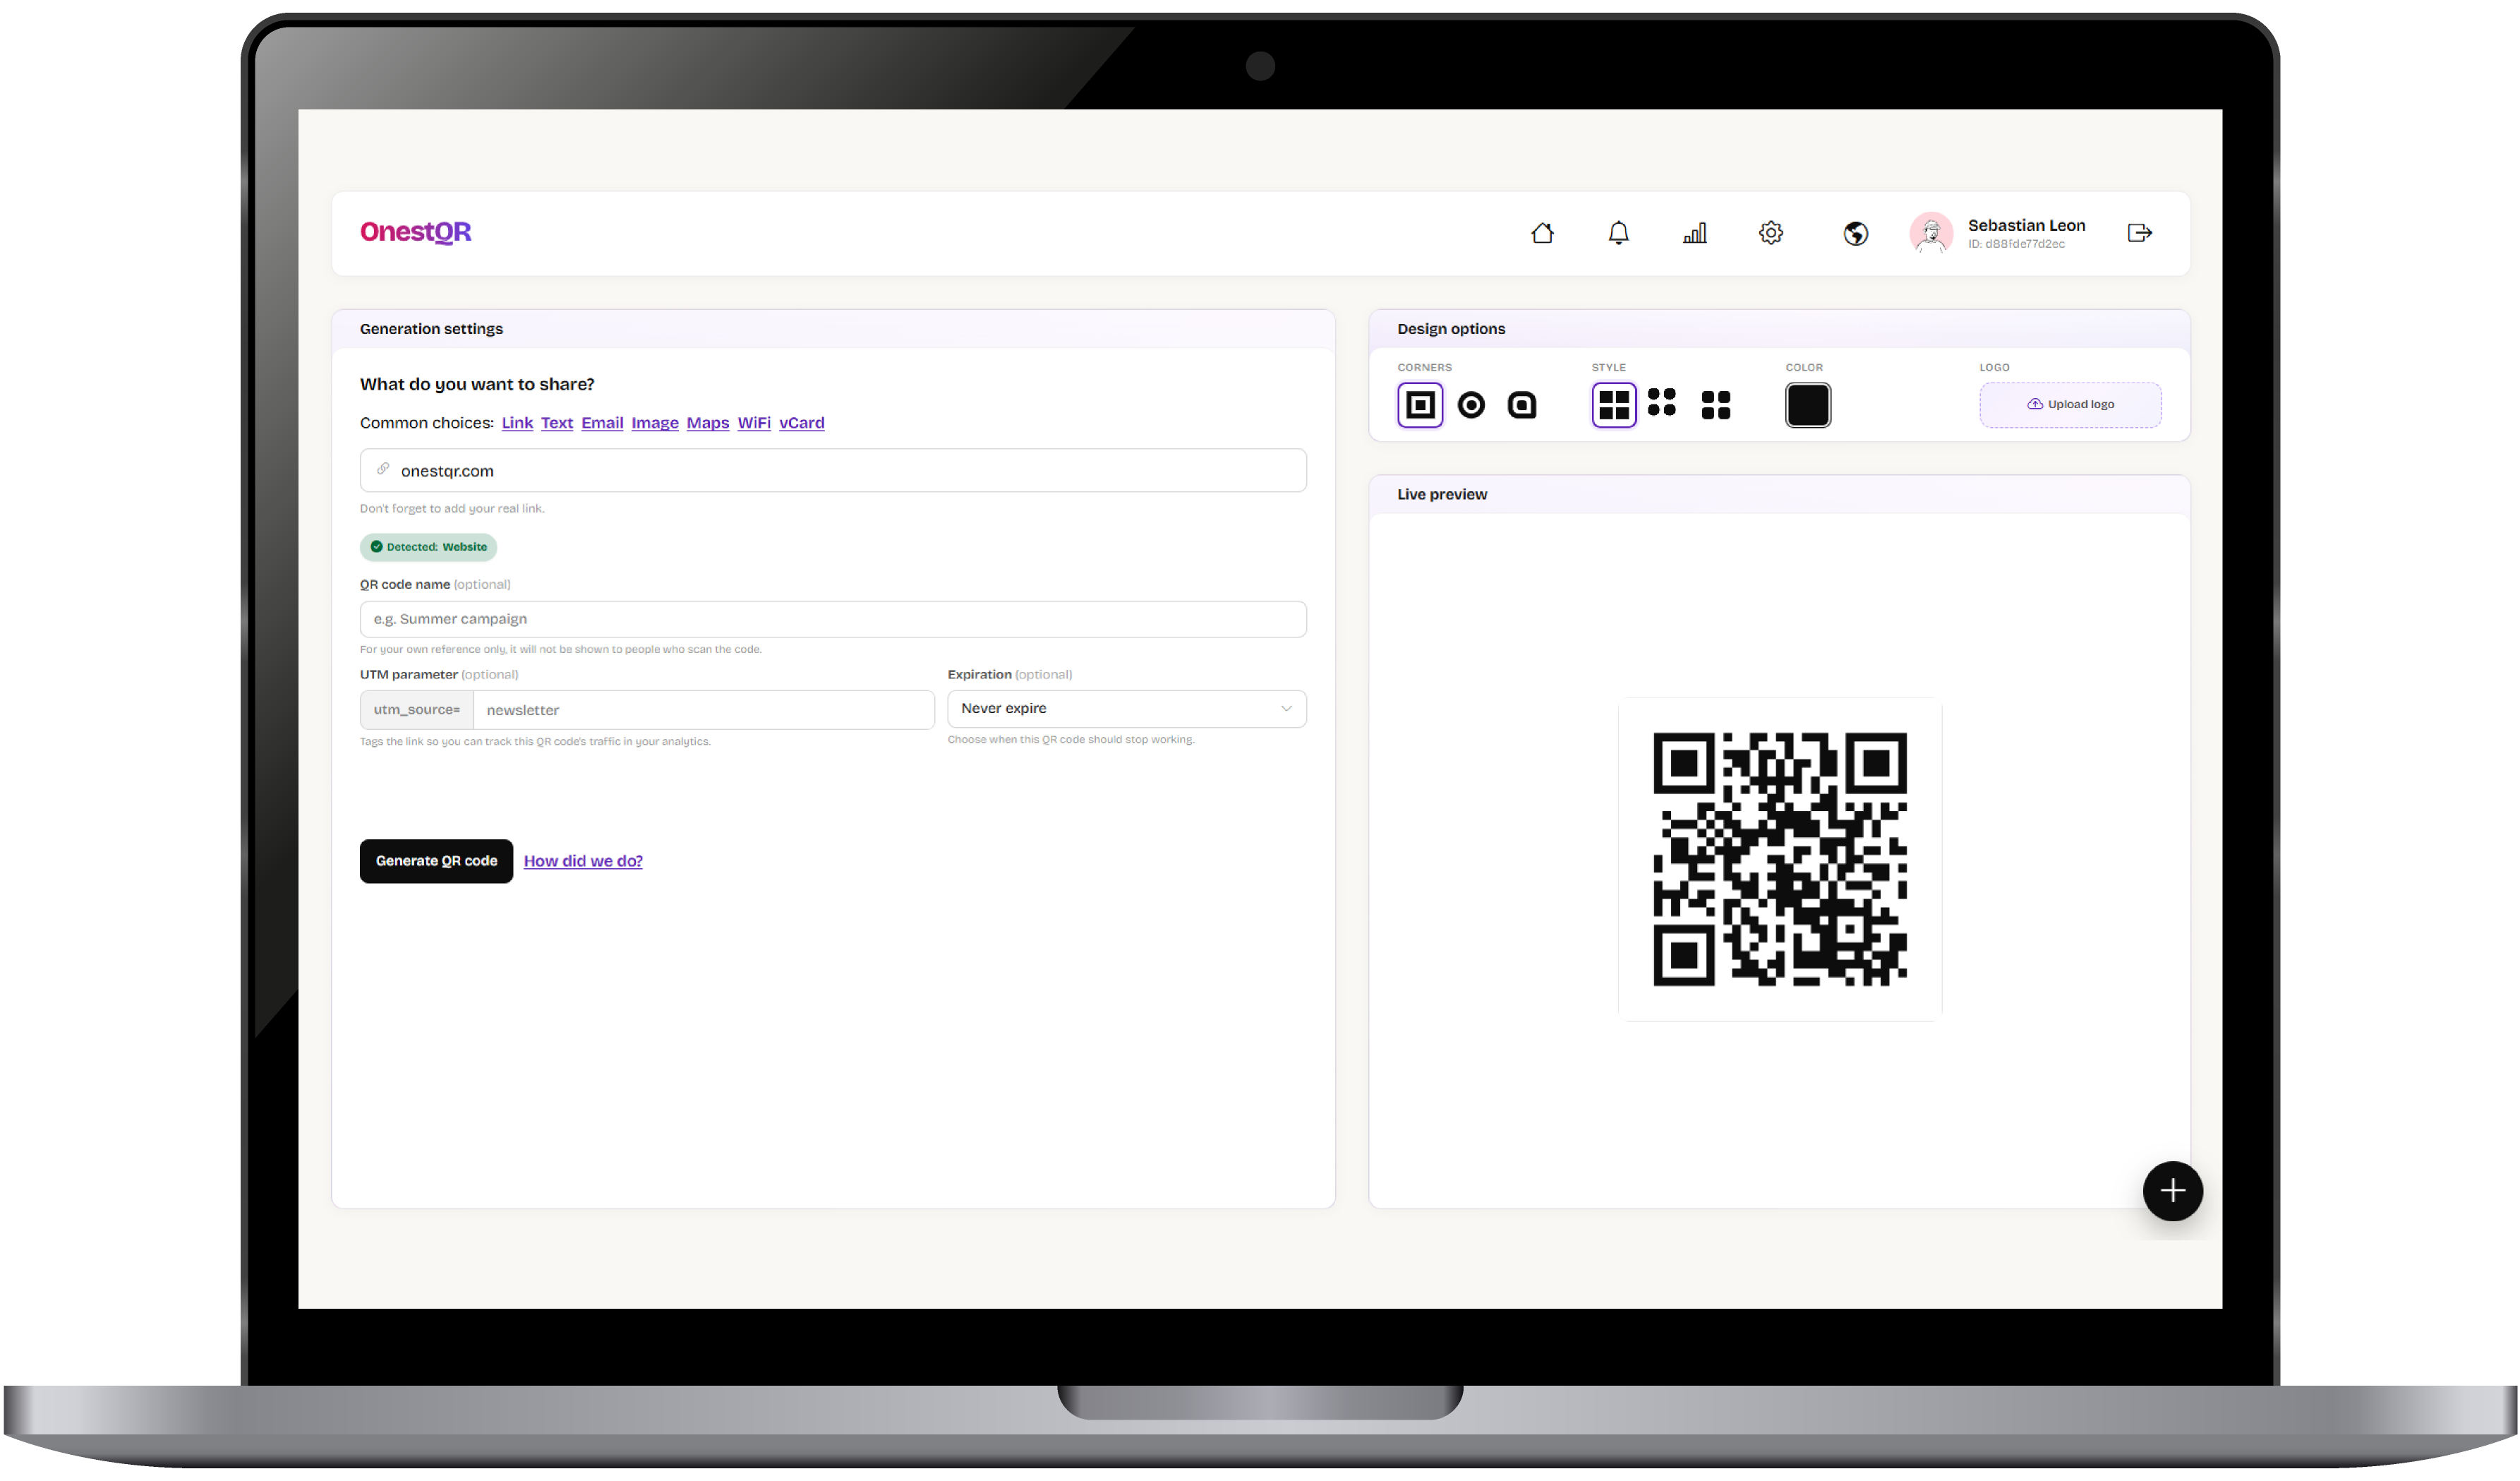The image size is (2520, 1481).
Task: Click the Sebastian Leon user name
Action: coord(2026,225)
